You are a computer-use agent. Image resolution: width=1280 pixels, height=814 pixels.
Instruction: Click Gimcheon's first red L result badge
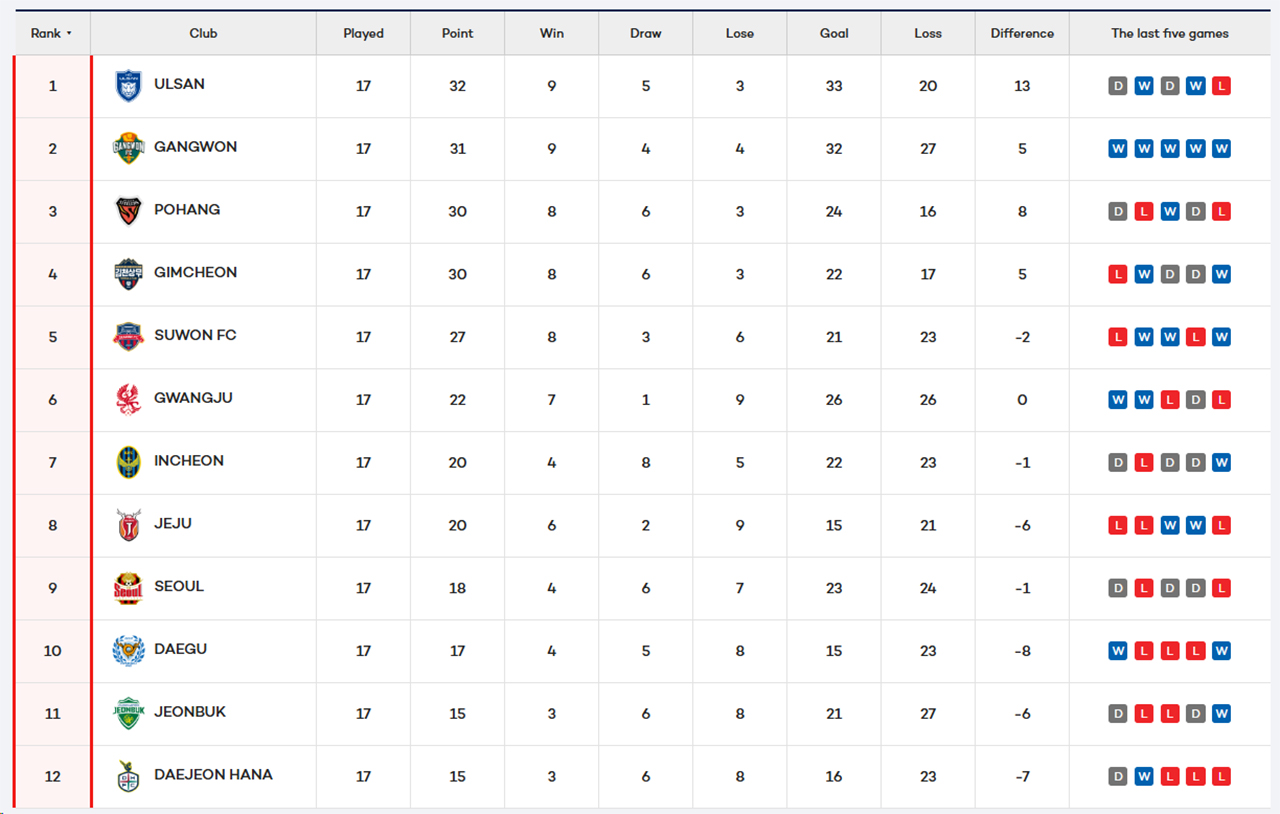click(x=1117, y=274)
